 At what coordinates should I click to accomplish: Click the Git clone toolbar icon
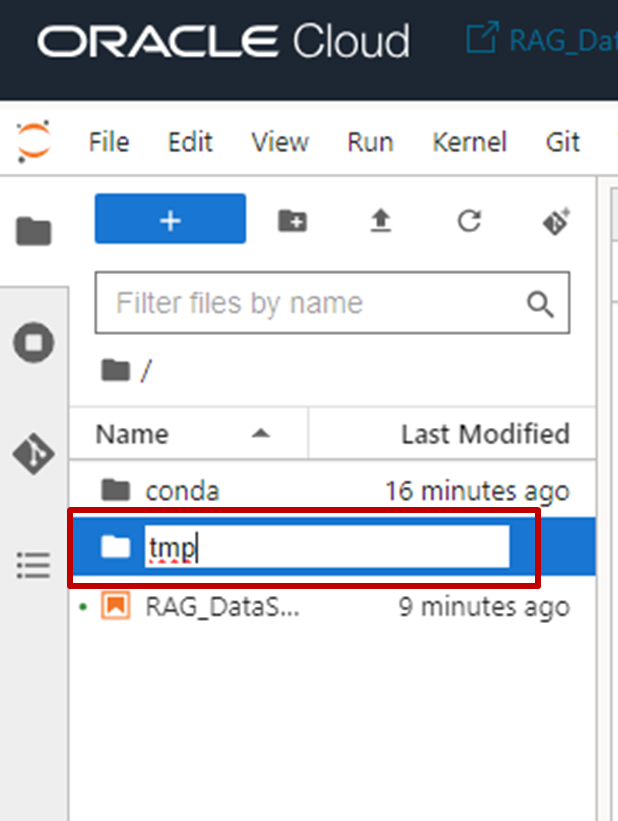tap(556, 222)
